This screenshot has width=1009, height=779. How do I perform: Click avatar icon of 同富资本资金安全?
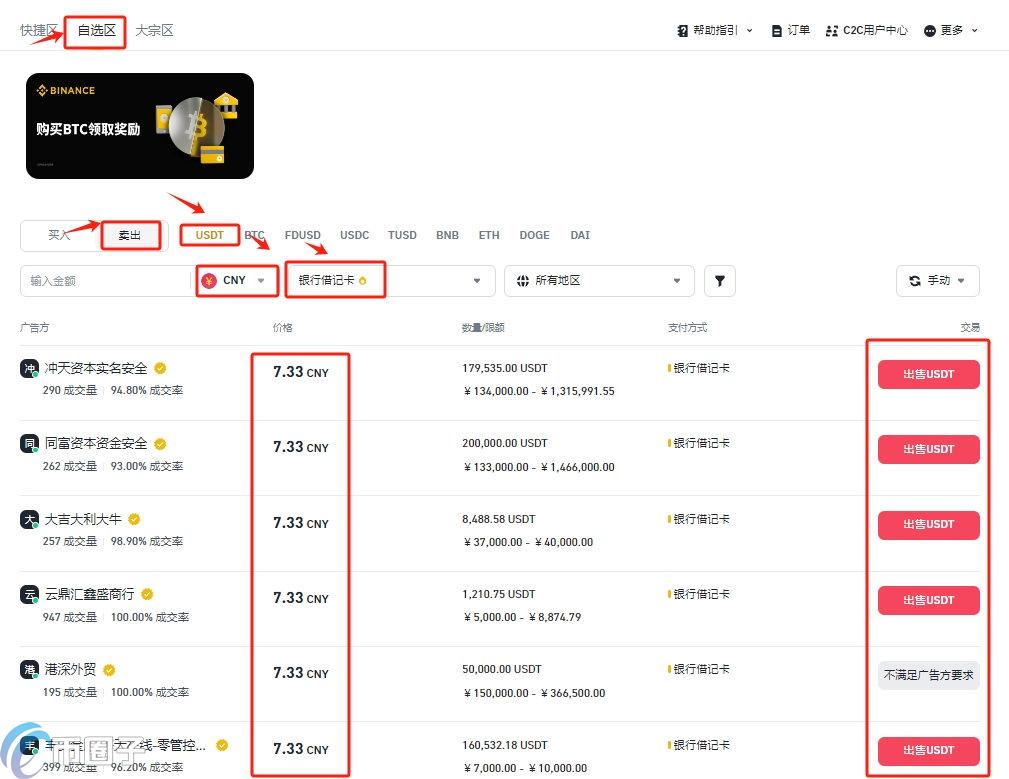[30, 444]
